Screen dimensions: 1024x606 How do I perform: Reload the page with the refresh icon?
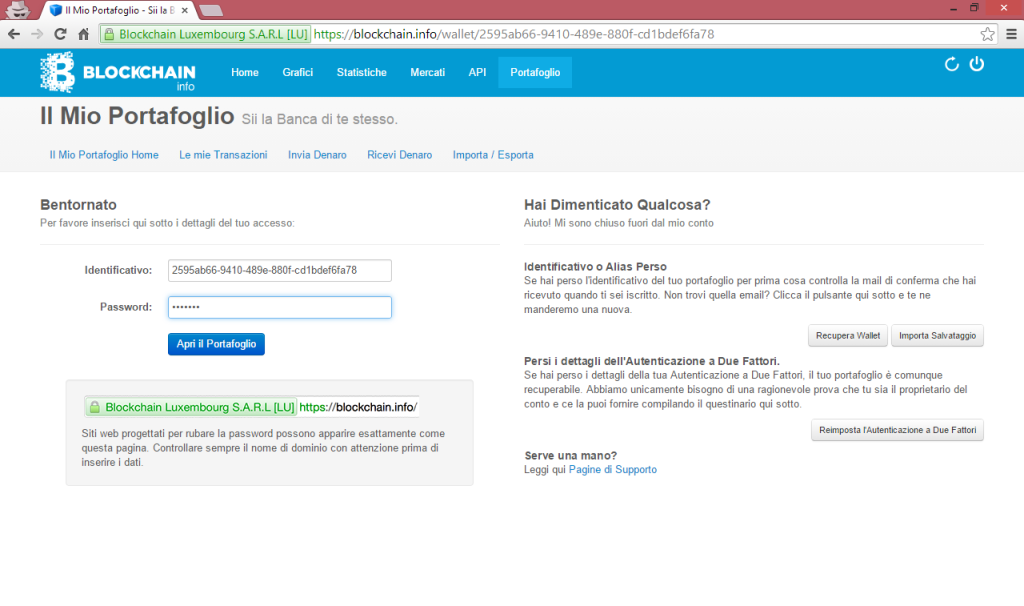pos(60,34)
